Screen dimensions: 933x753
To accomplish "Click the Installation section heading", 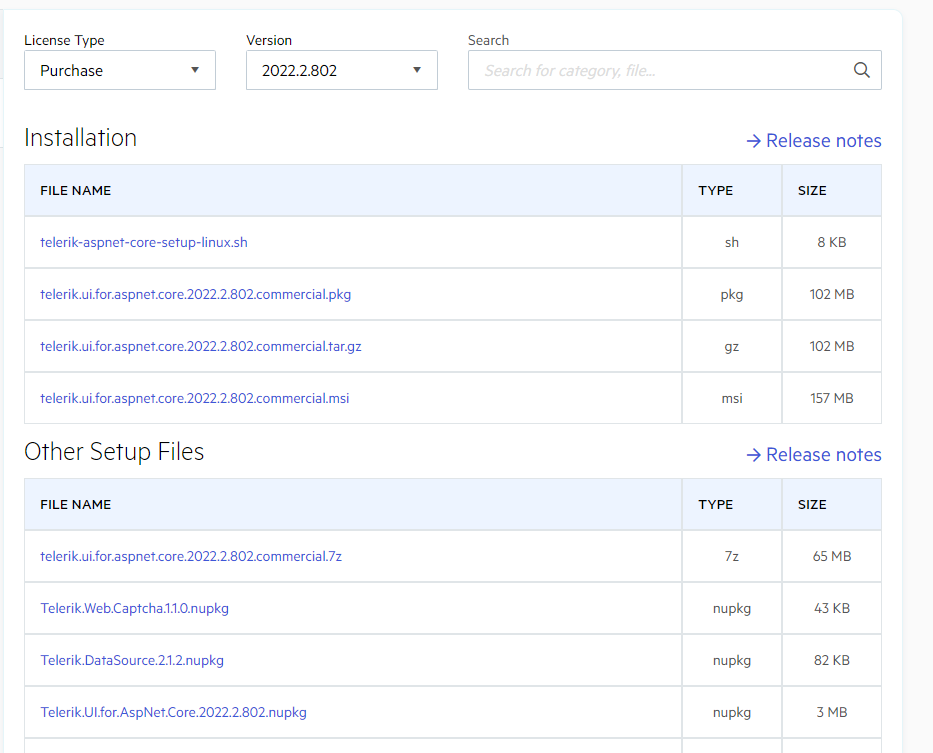I will pyautogui.click(x=80, y=138).
